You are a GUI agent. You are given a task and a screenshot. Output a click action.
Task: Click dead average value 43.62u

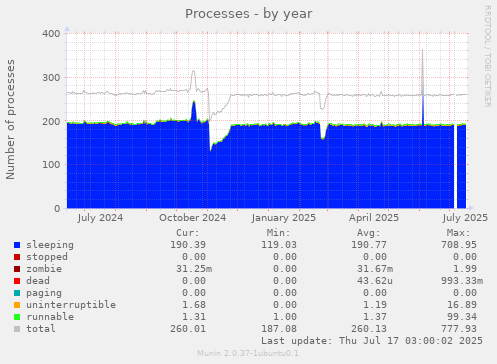click(x=375, y=281)
